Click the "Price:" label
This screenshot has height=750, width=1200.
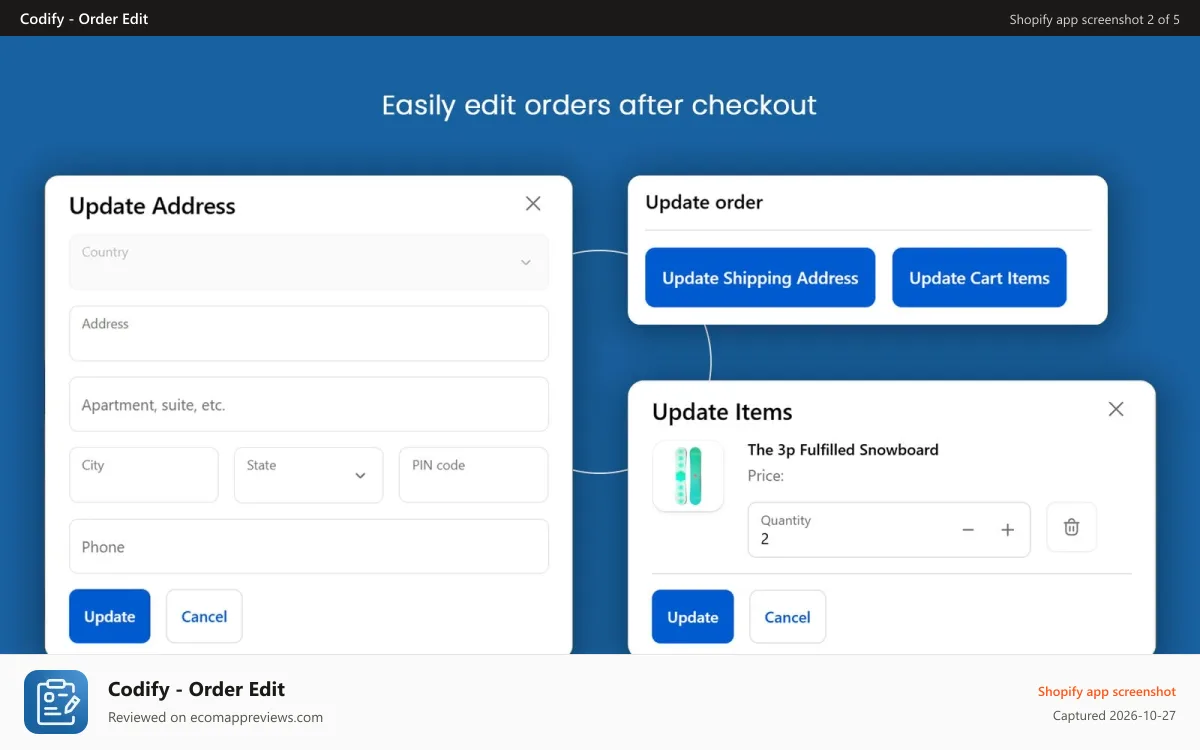tap(766, 476)
